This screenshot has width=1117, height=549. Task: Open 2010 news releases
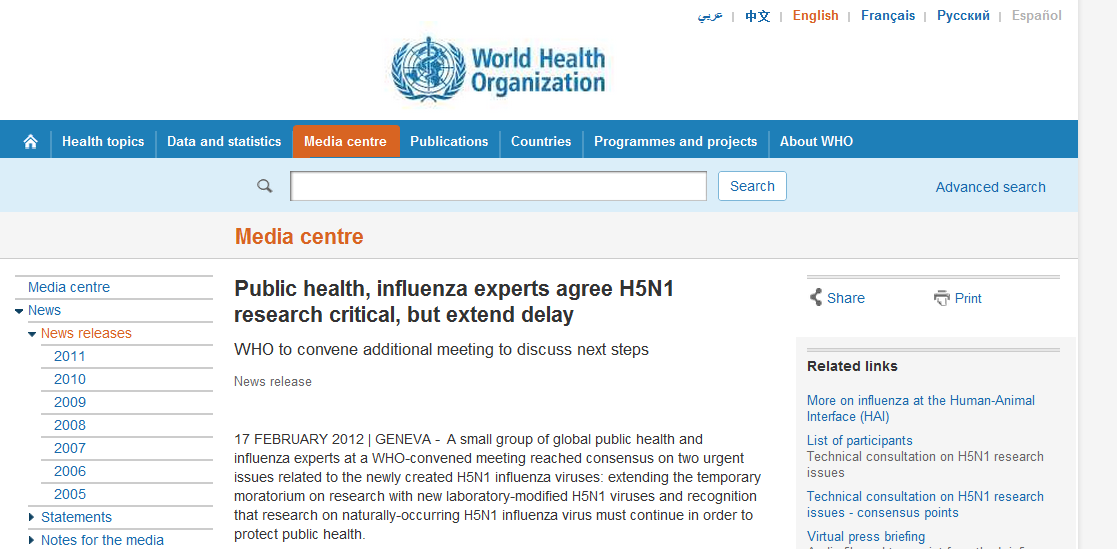coord(70,380)
